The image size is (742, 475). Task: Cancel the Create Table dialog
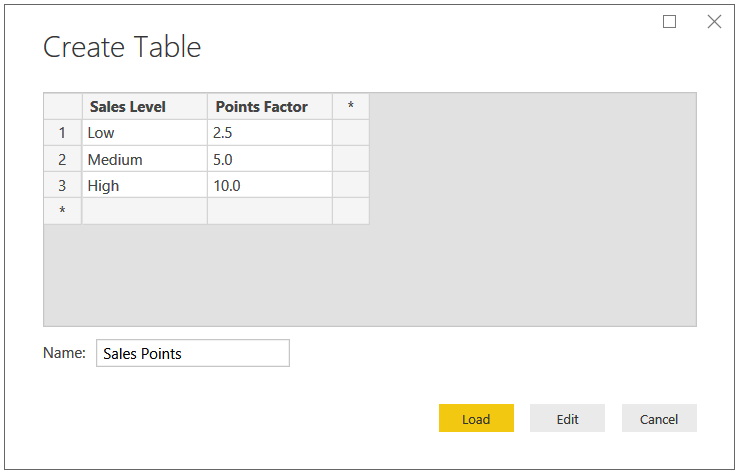pyautogui.click(x=659, y=418)
